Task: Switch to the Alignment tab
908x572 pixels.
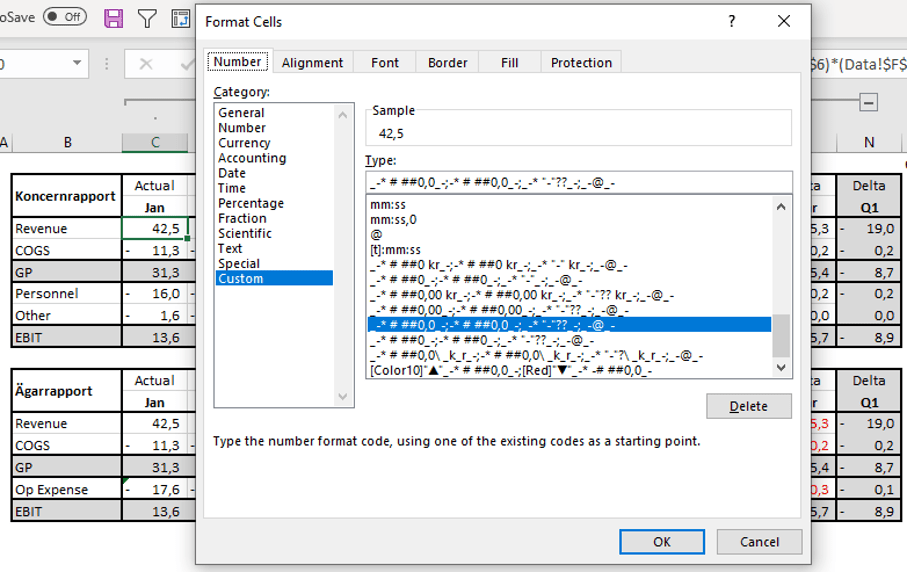Action: pyautogui.click(x=312, y=62)
